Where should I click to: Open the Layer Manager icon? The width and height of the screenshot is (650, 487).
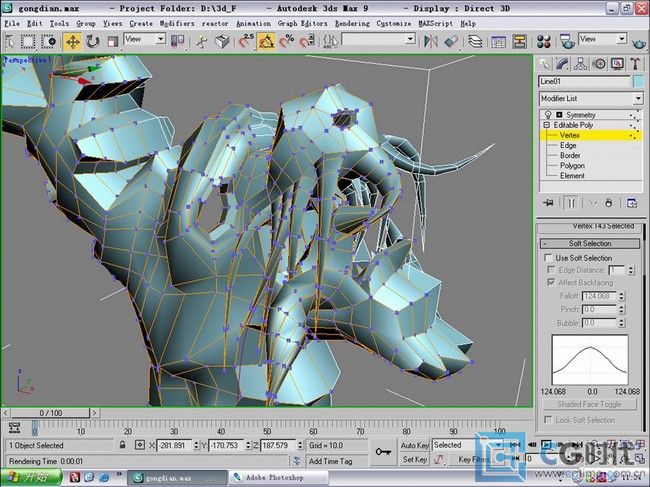475,41
